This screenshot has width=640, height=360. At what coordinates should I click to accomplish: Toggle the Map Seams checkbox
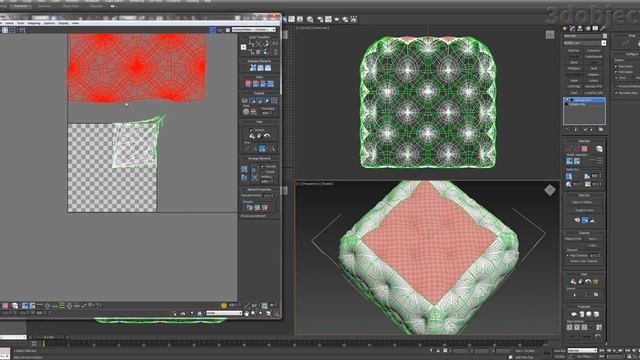[x=616, y=66]
